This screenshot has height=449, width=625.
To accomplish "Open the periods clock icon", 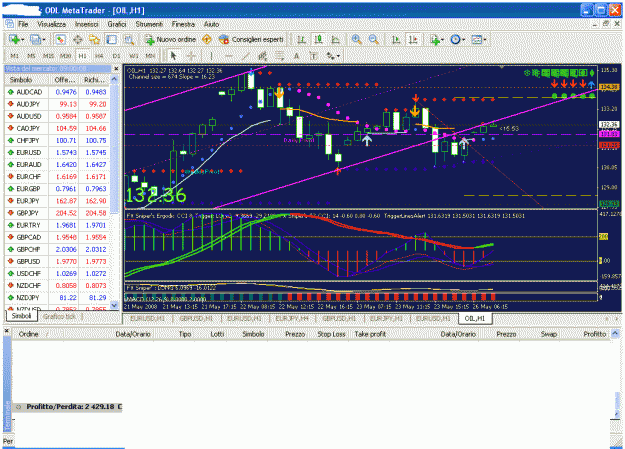I will pos(455,39).
